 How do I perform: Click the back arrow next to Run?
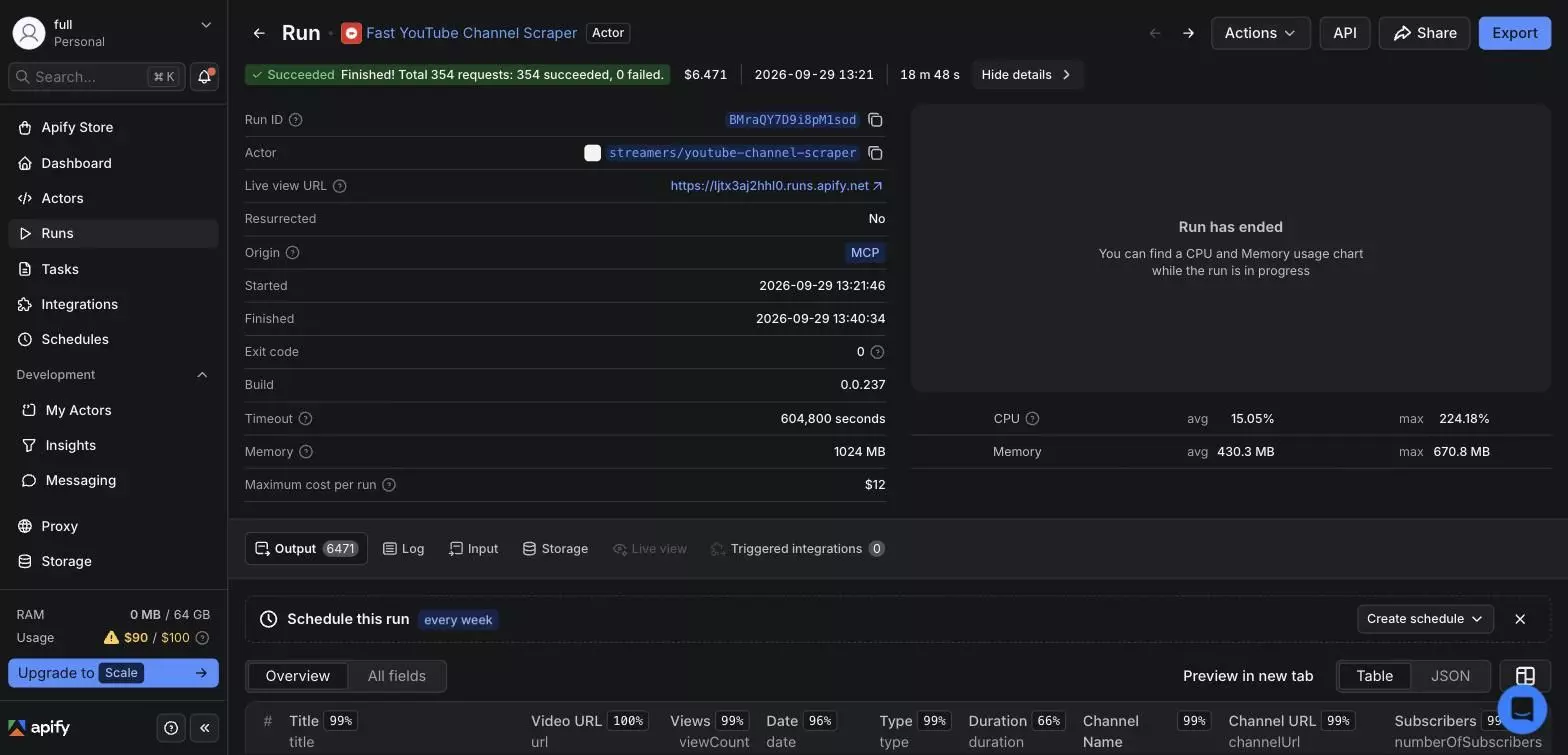coord(259,33)
